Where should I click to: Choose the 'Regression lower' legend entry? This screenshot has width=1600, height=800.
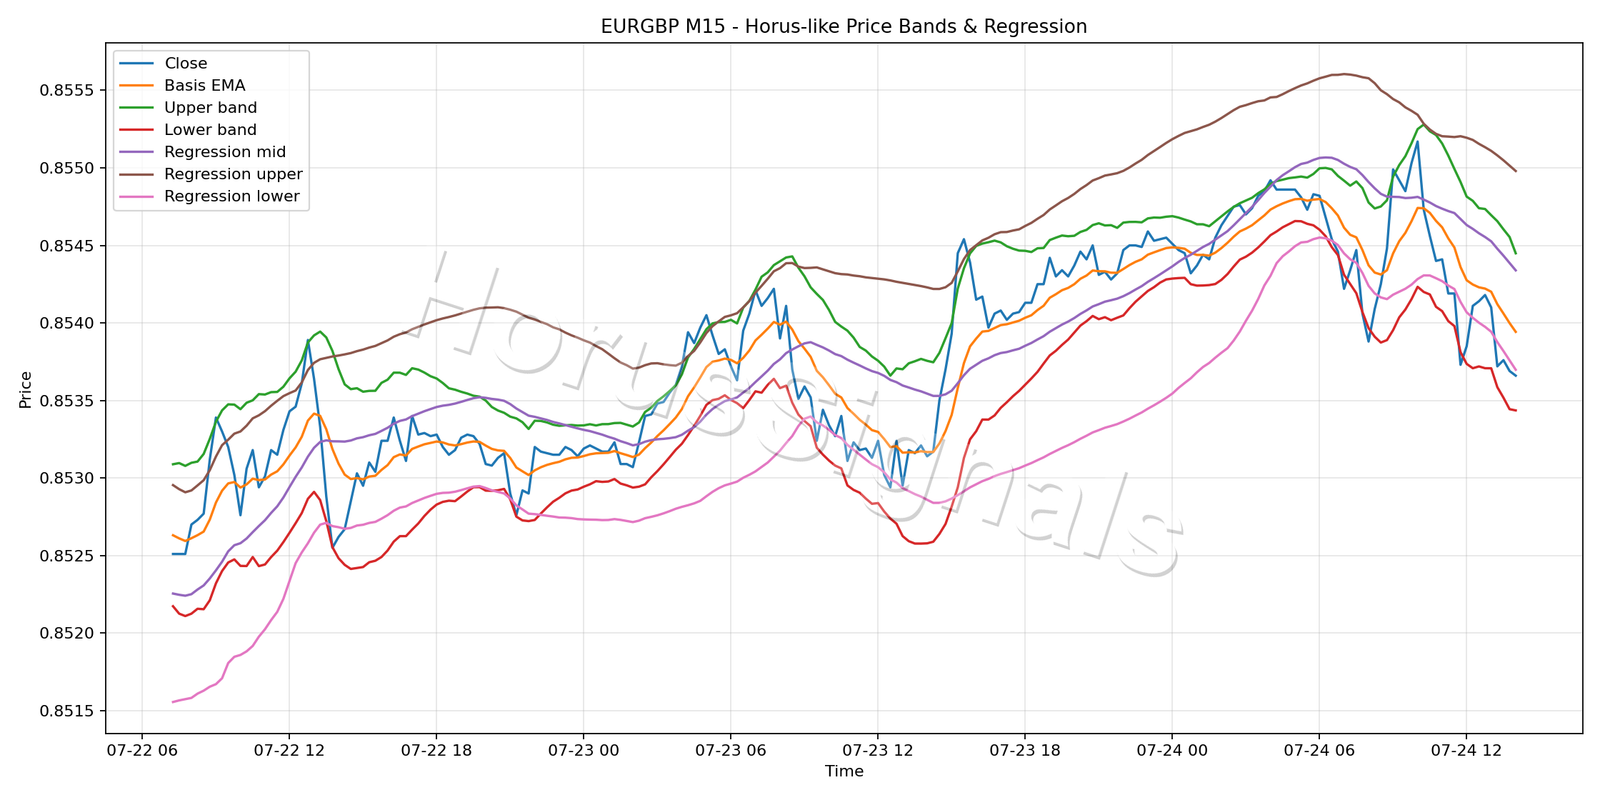pos(232,196)
